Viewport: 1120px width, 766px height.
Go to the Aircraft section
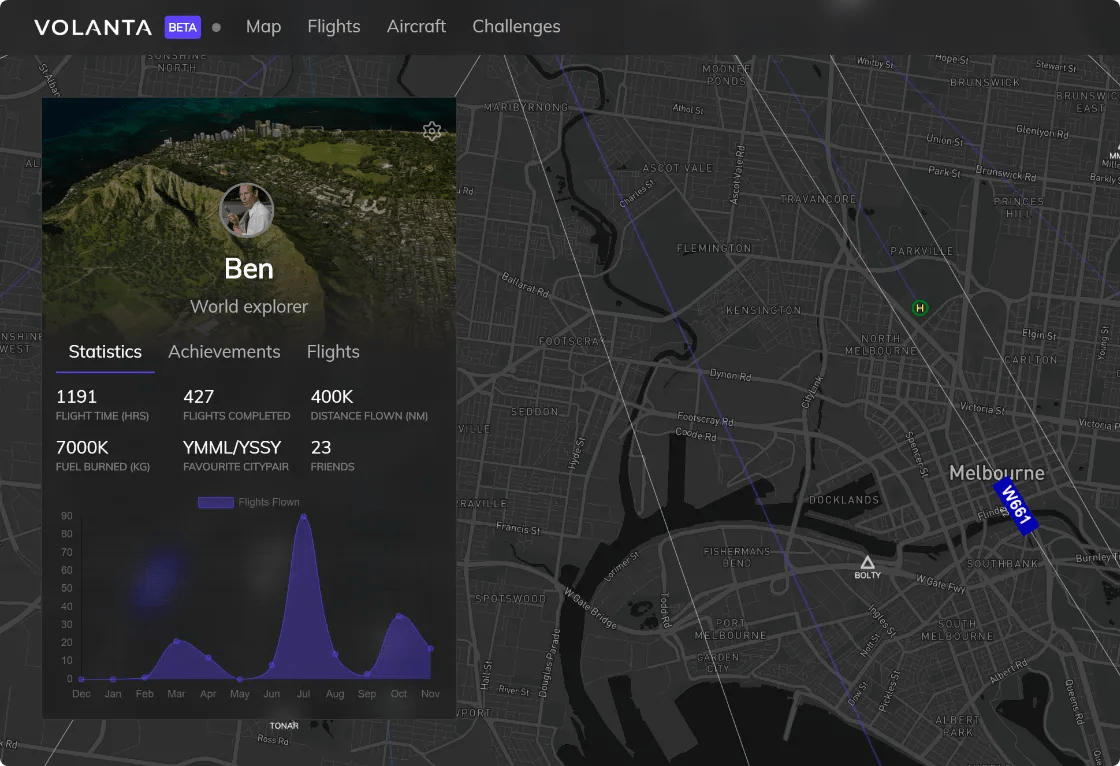pos(416,27)
